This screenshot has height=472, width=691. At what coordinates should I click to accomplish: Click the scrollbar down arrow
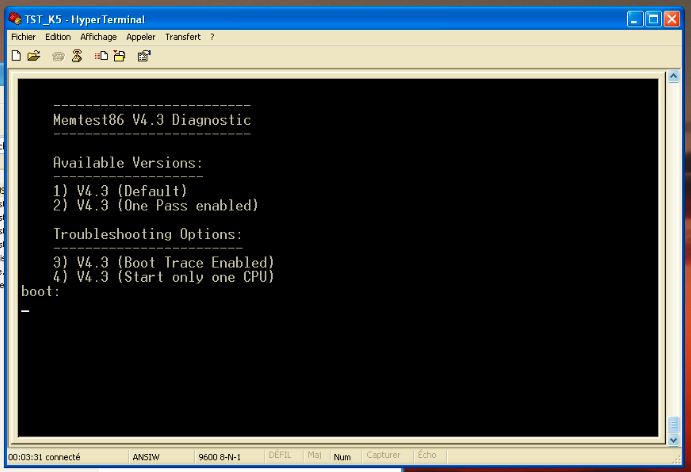[x=673, y=440]
